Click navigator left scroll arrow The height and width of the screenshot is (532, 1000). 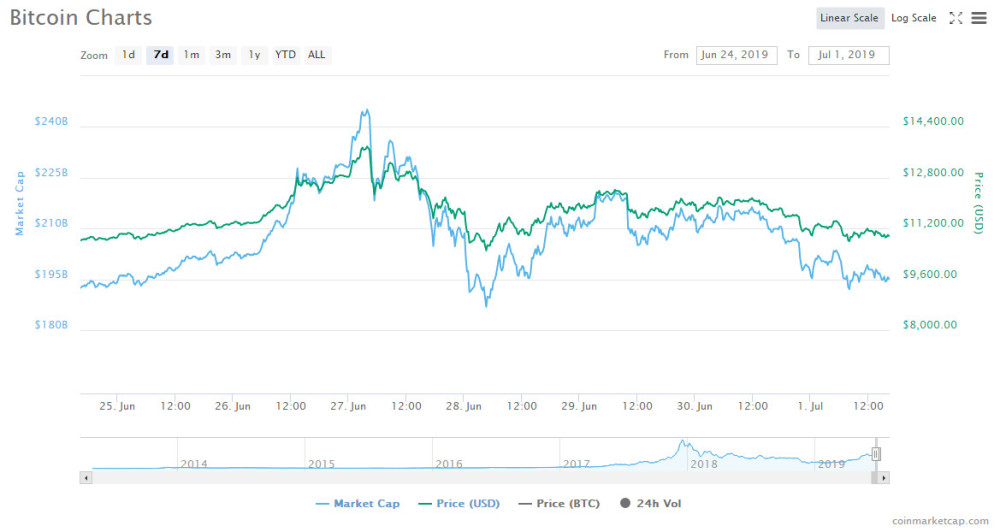[x=85, y=478]
